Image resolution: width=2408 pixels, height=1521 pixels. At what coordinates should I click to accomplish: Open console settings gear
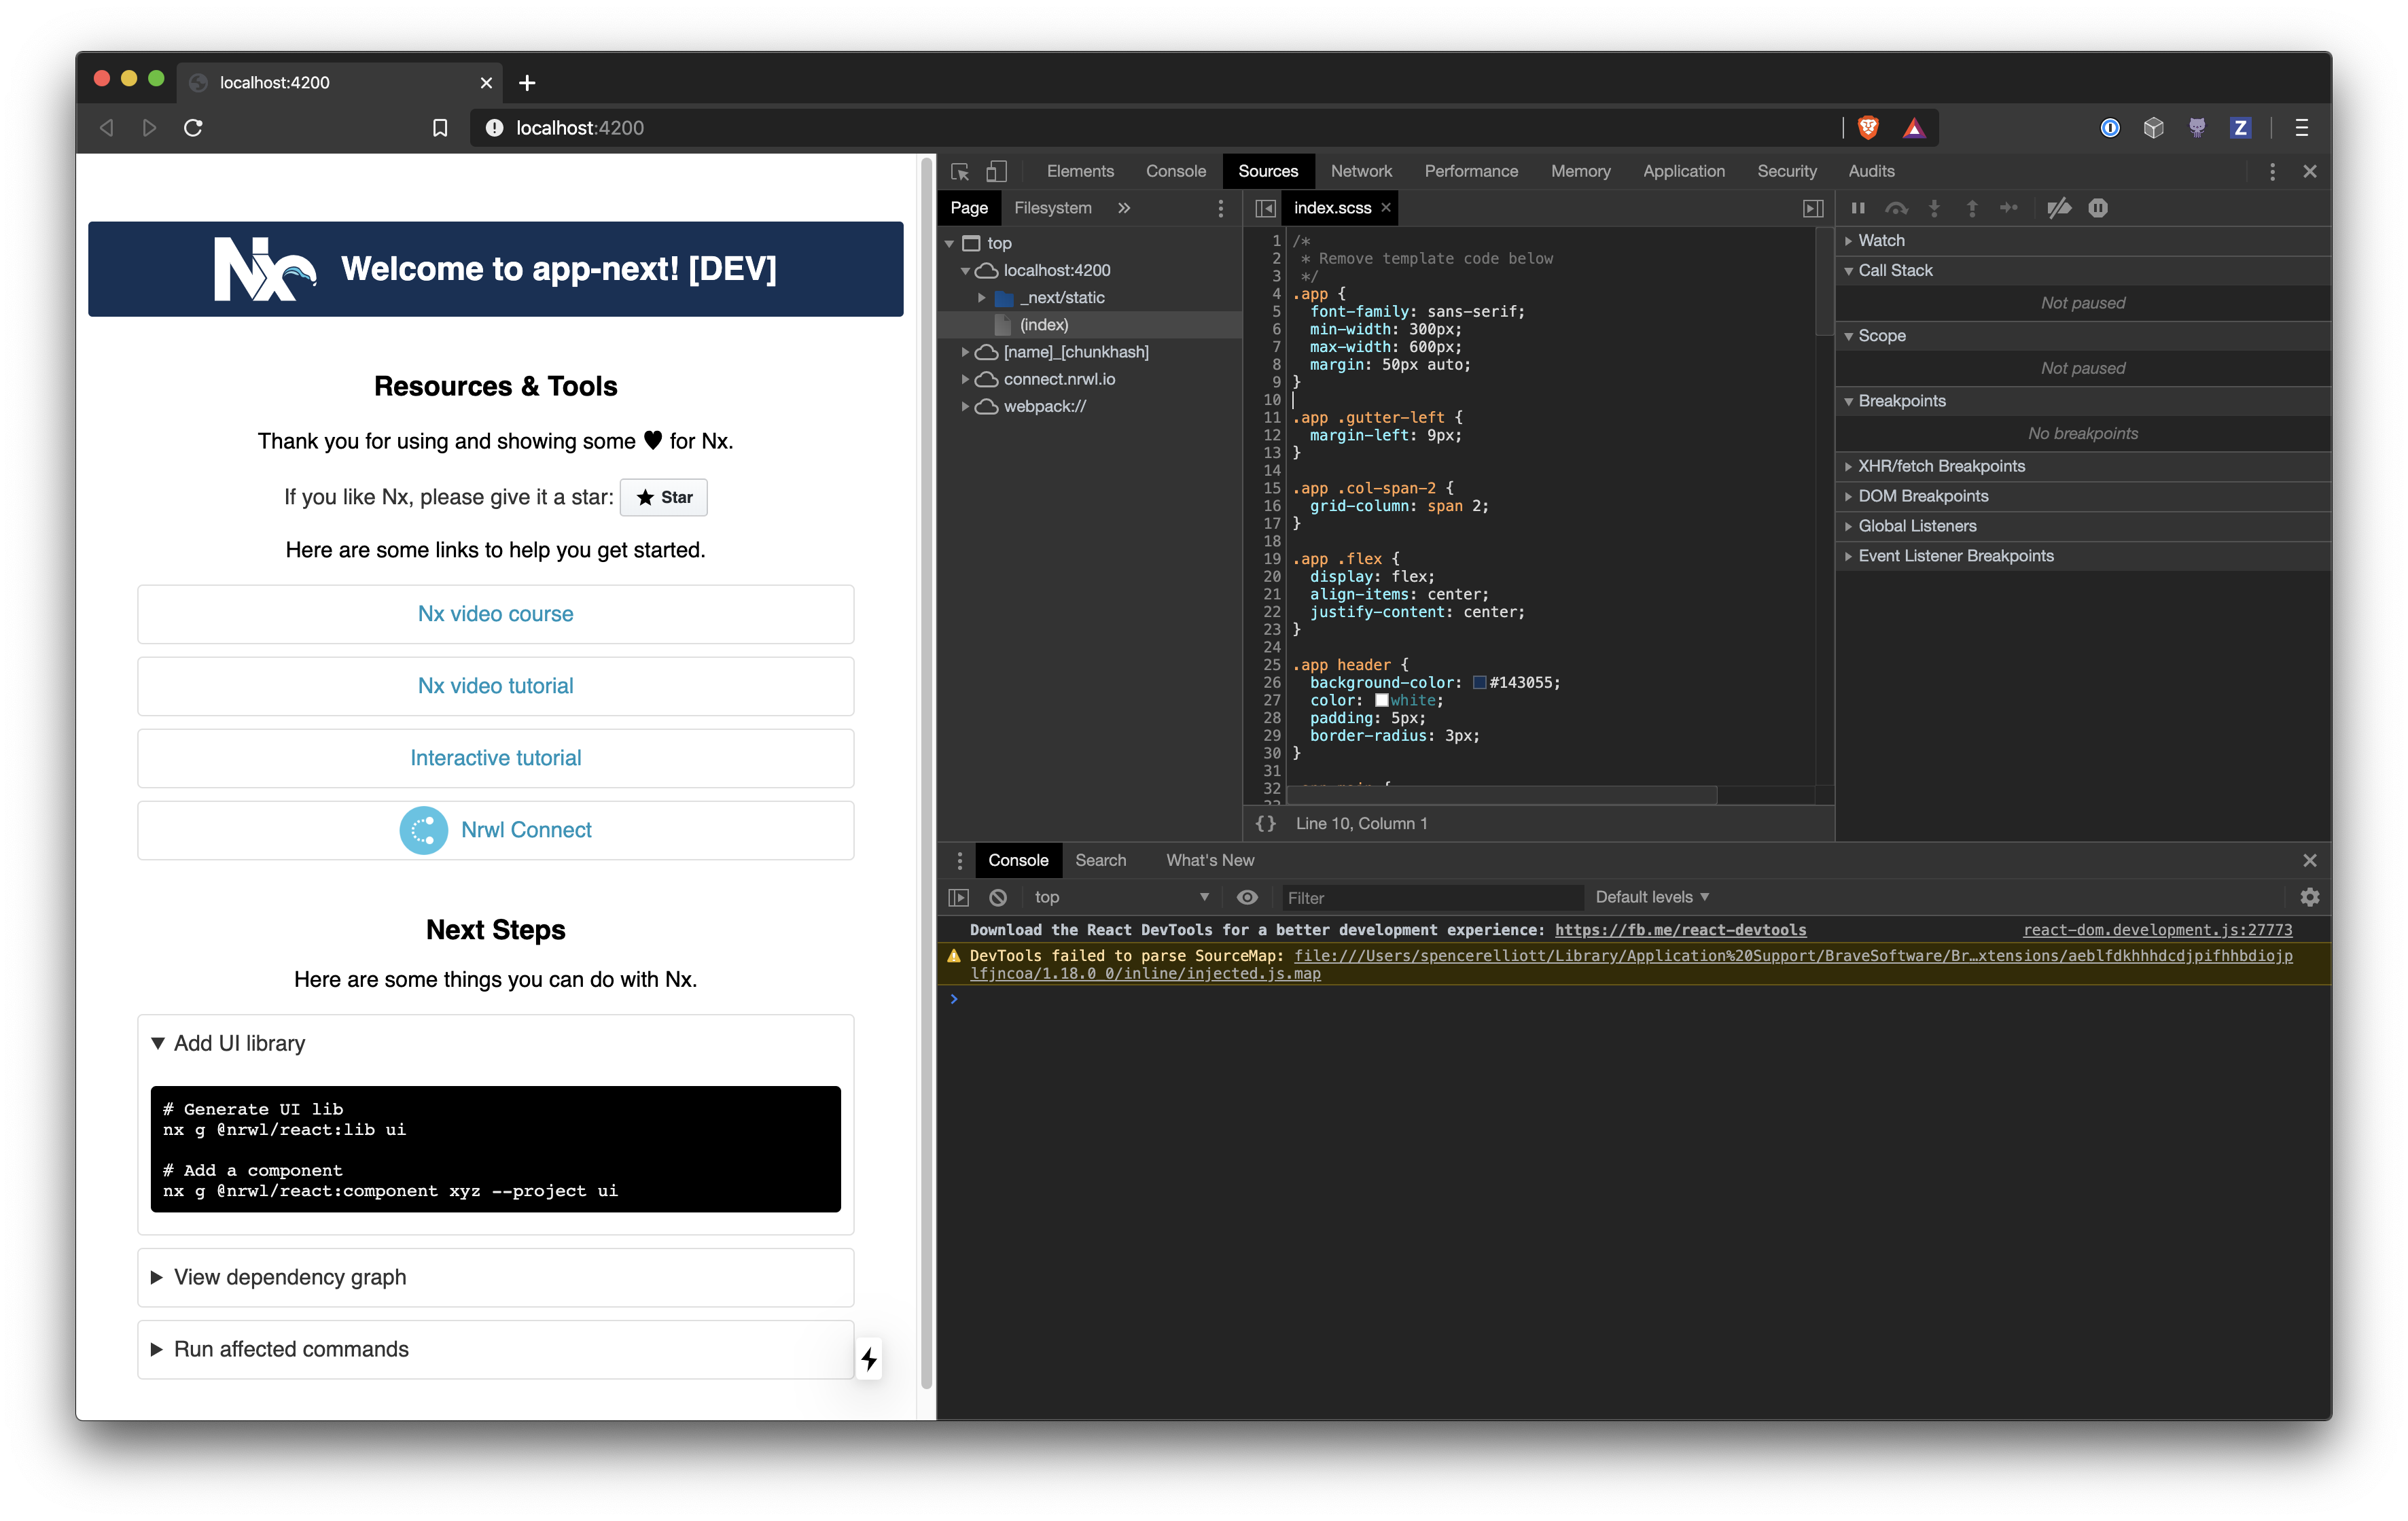click(2309, 897)
